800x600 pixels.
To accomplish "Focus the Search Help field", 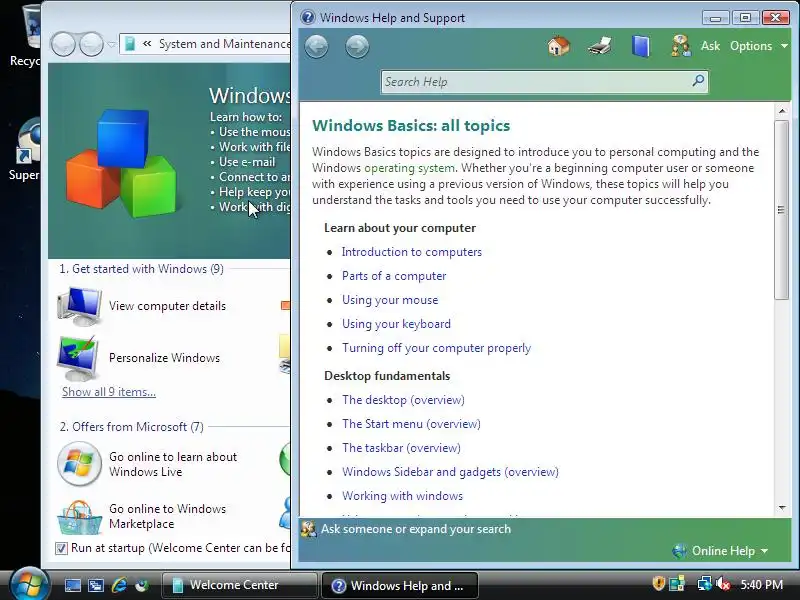I will click(535, 82).
